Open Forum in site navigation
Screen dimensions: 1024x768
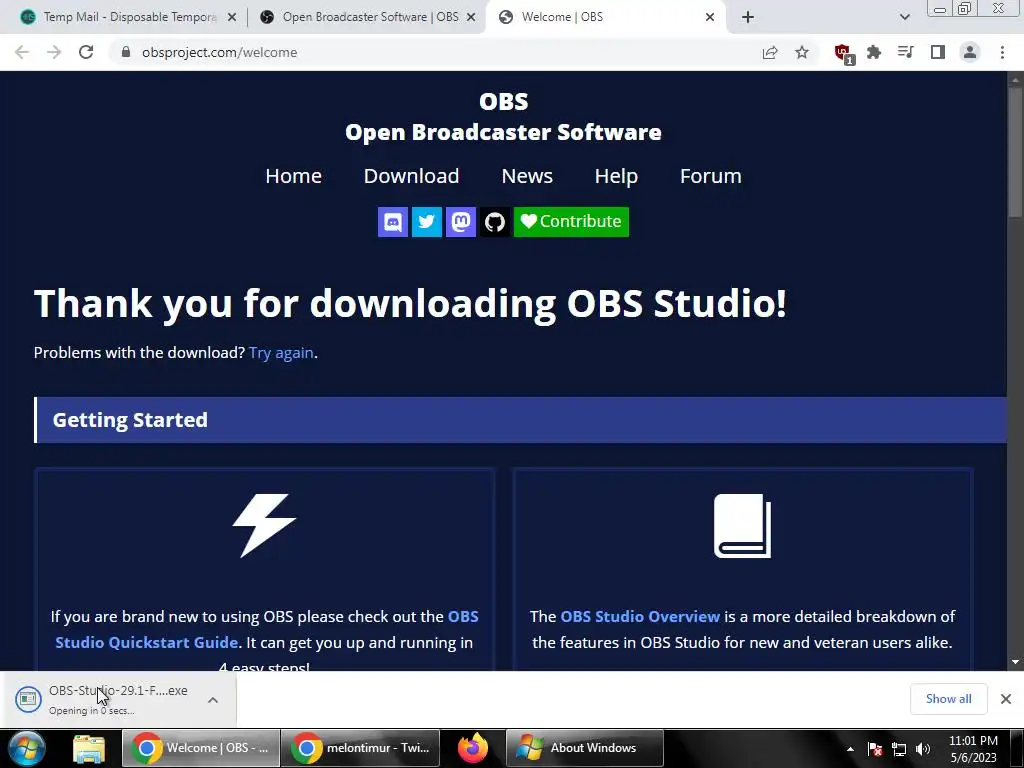711,176
